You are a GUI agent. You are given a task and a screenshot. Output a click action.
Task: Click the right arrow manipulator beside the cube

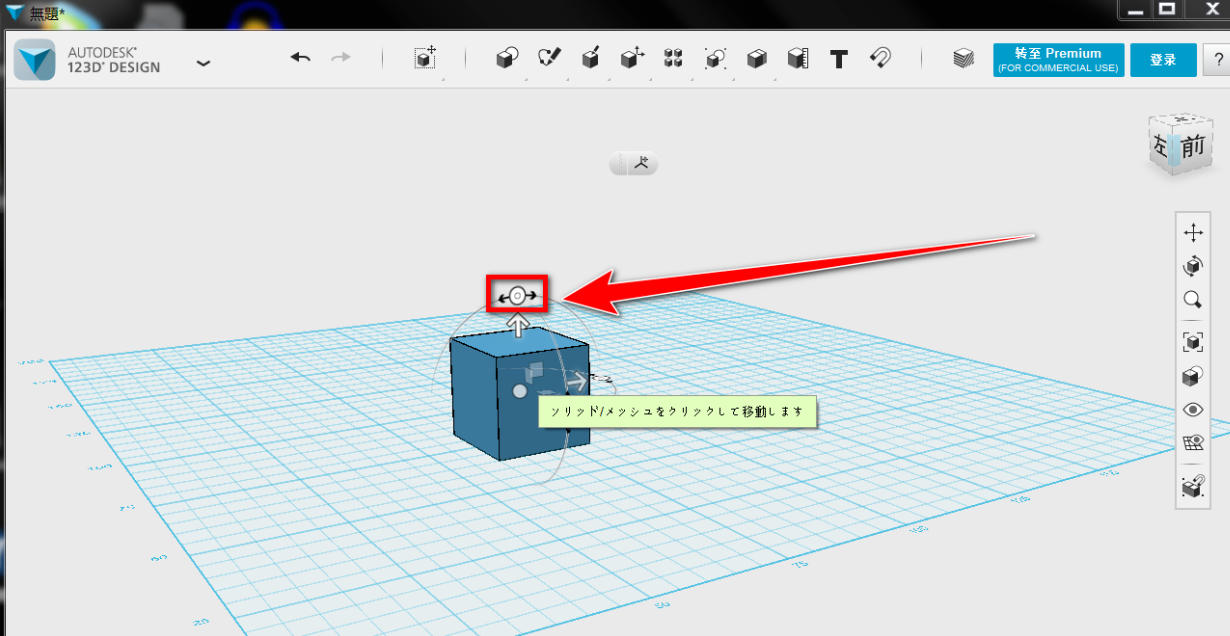point(577,382)
